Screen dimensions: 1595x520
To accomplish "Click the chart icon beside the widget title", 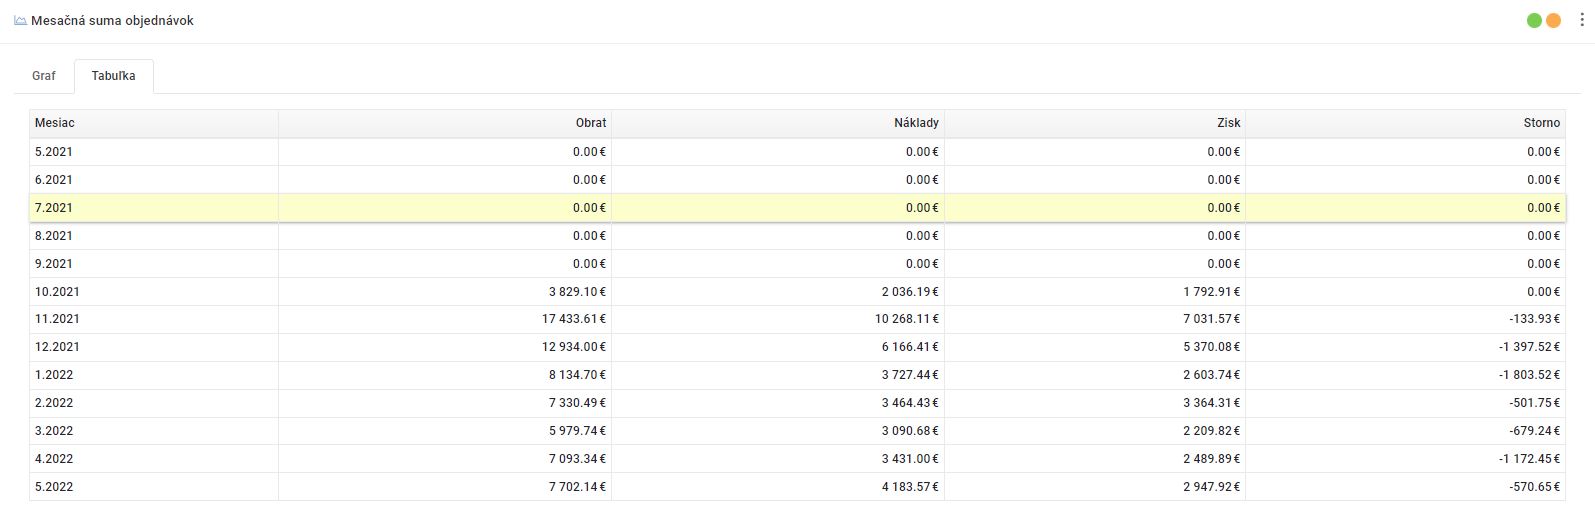I will (x=20, y=20).
